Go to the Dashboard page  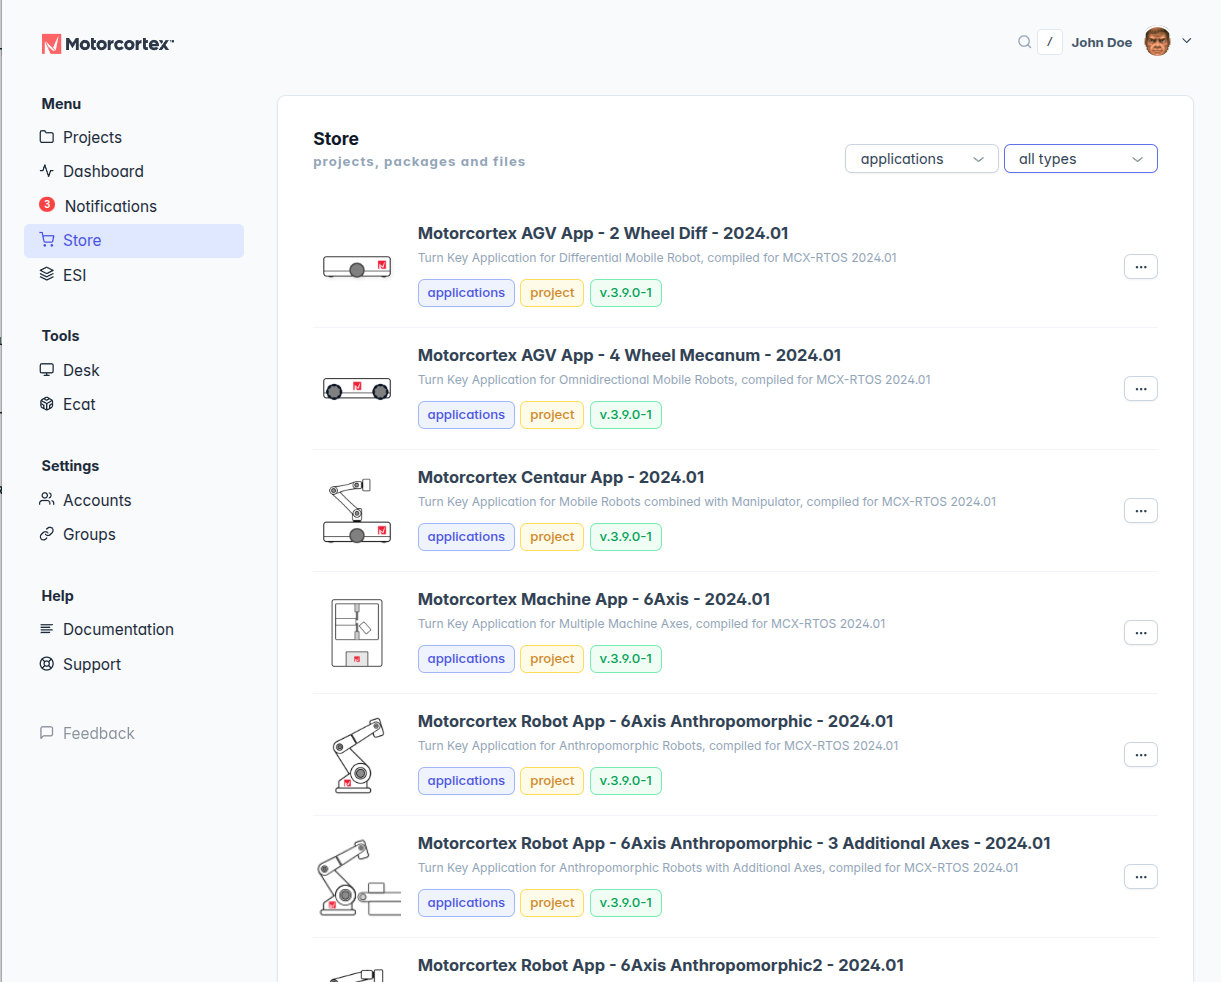103,171
